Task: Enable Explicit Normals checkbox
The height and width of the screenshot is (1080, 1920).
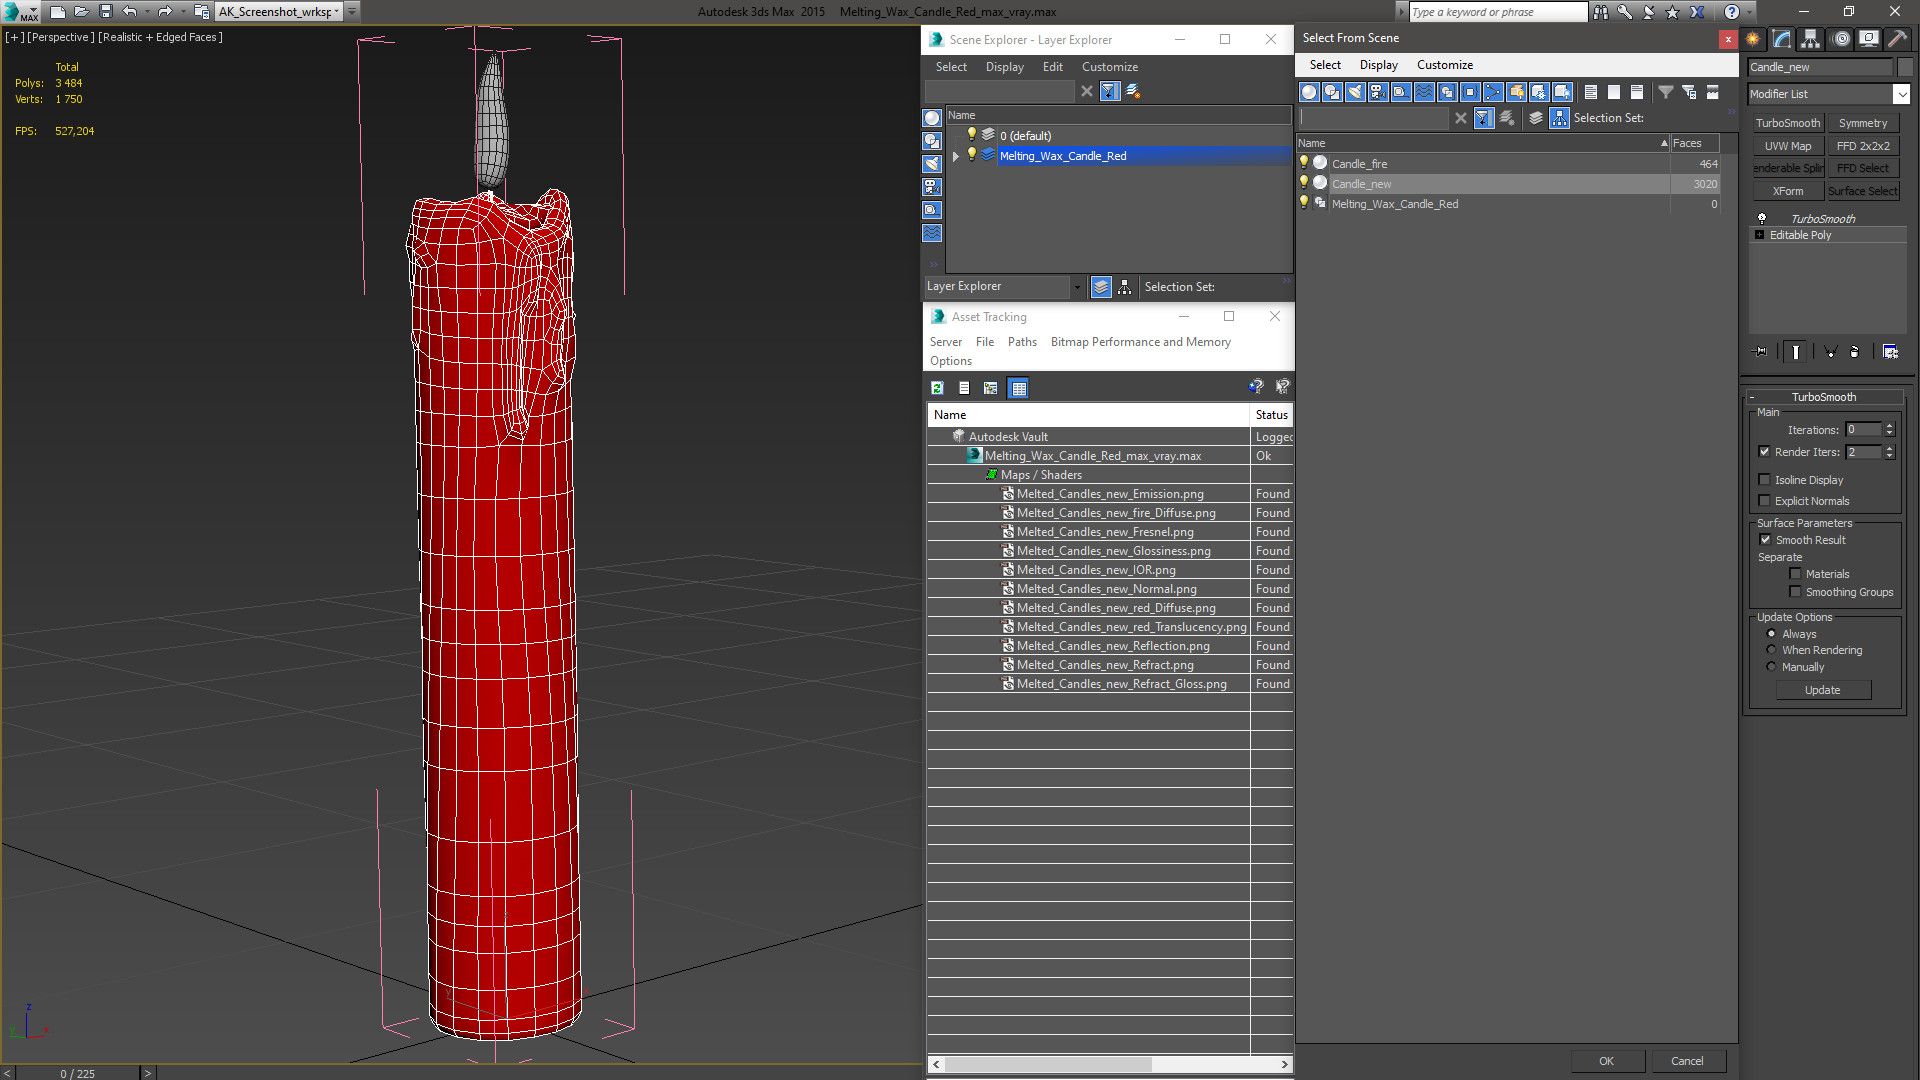Action: pos(1765,501)
